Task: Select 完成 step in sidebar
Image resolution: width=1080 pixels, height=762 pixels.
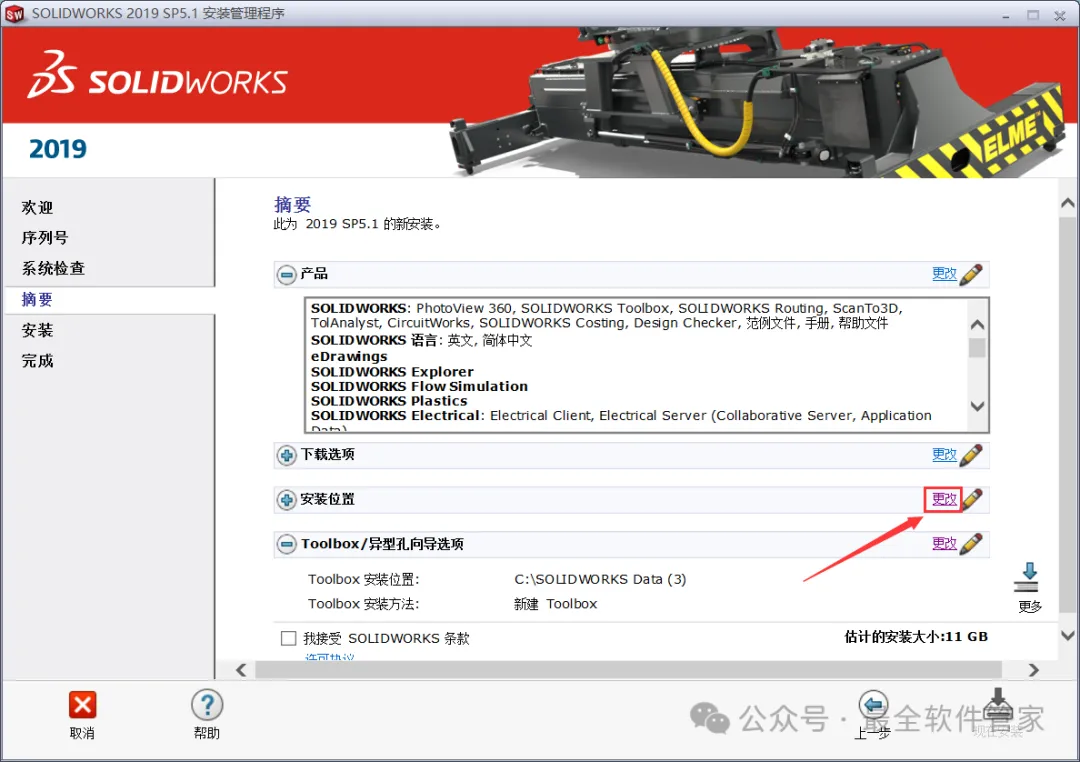Action: [37, 360]
